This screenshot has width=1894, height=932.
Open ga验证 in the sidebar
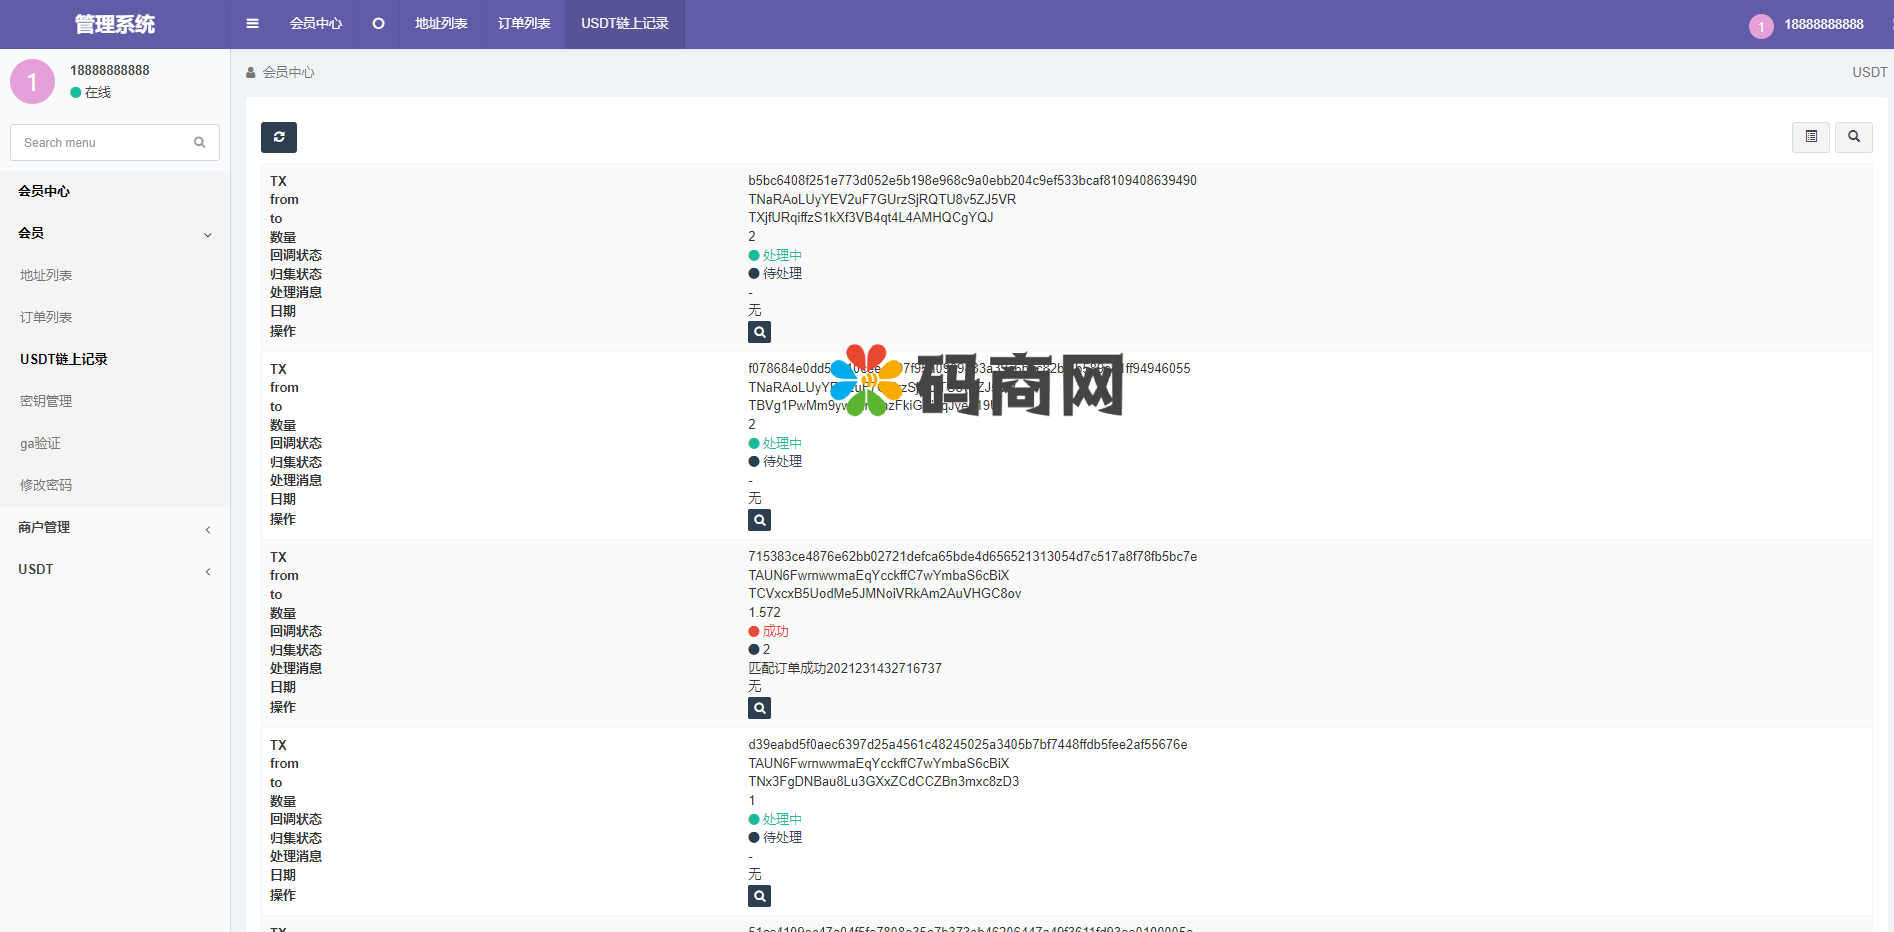[41, 444]
